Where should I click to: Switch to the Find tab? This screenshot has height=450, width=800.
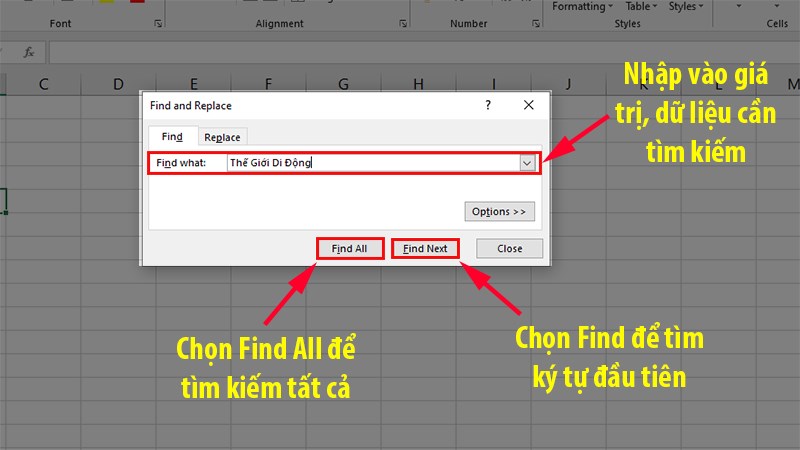point(172,137)
